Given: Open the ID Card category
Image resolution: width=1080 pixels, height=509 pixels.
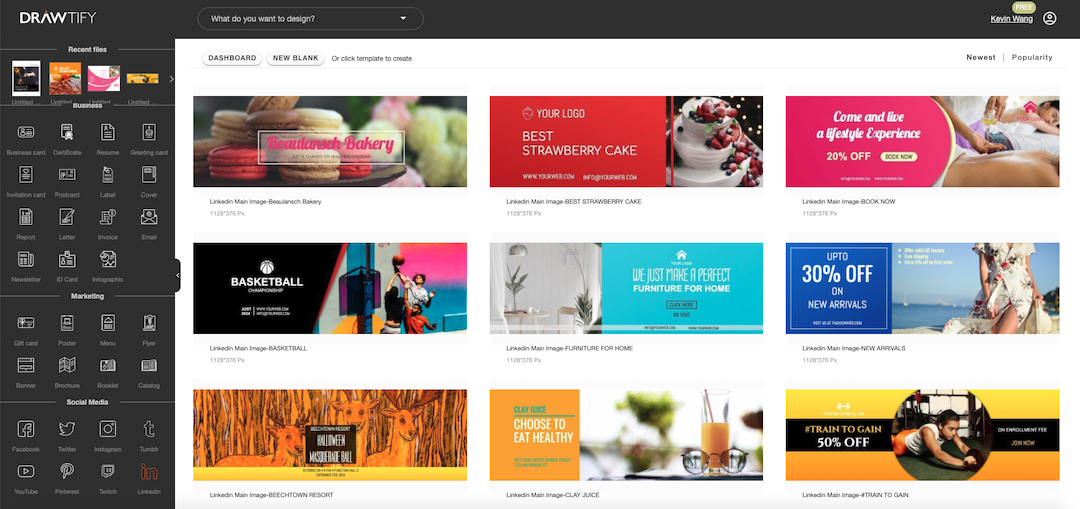Looking at the screenshot, I should pos(67,260).
